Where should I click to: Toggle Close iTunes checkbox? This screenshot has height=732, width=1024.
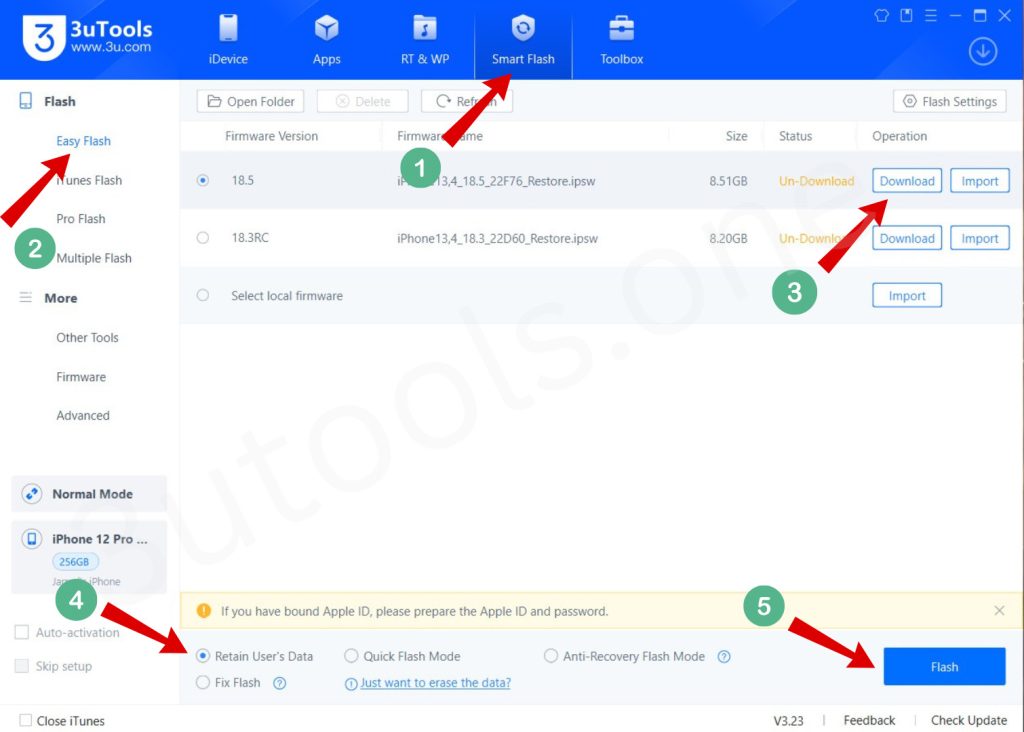[x=25, y=720]
